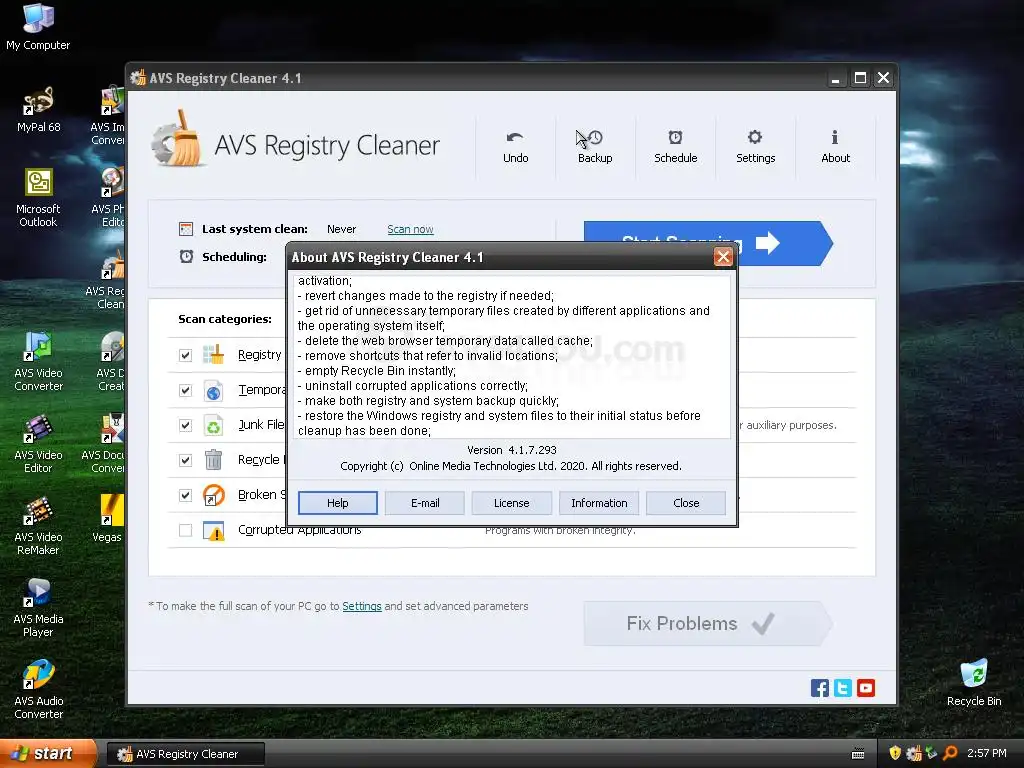Click the Version 4.1.7.293 text
1024x768 pixels.
coord(511,450)
